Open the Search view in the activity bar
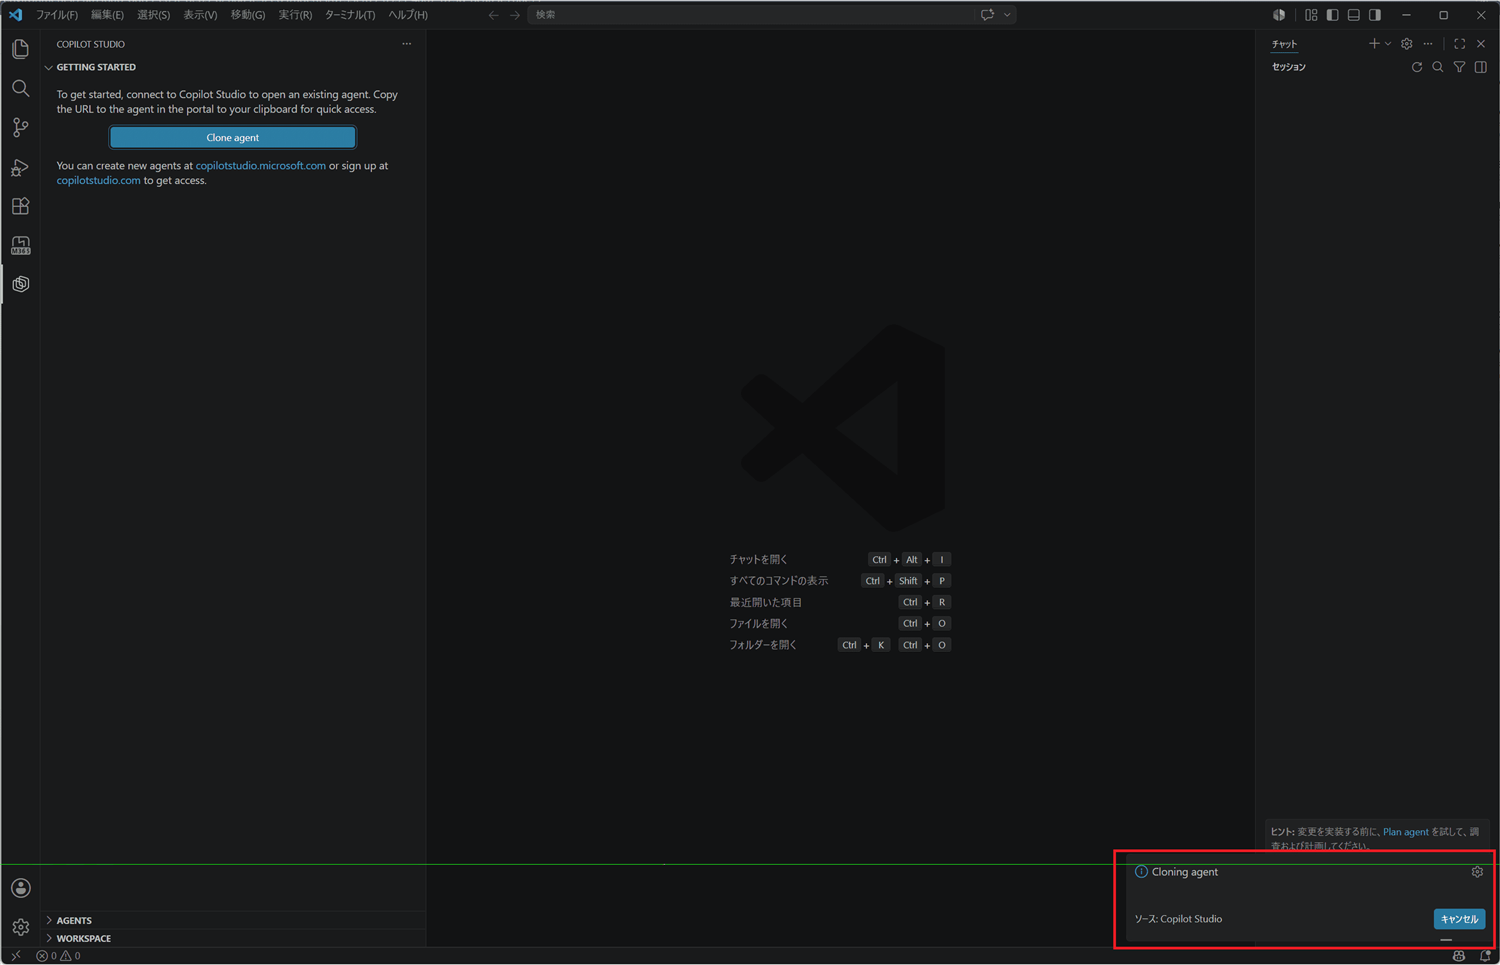This screenshot has width=1500, height=965. click(20, 89)
